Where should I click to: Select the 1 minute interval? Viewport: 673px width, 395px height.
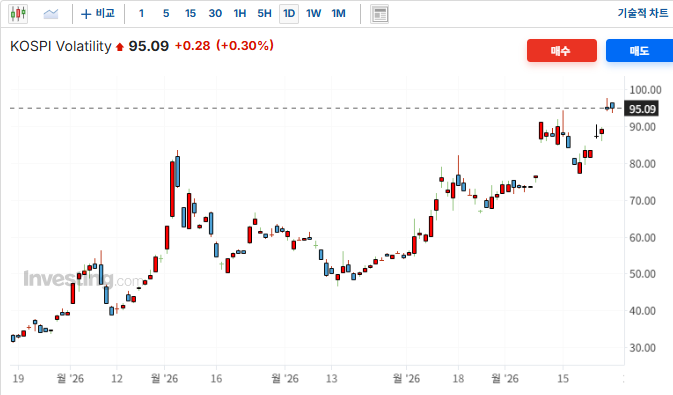pyautogui.click(x=141, y=14)
